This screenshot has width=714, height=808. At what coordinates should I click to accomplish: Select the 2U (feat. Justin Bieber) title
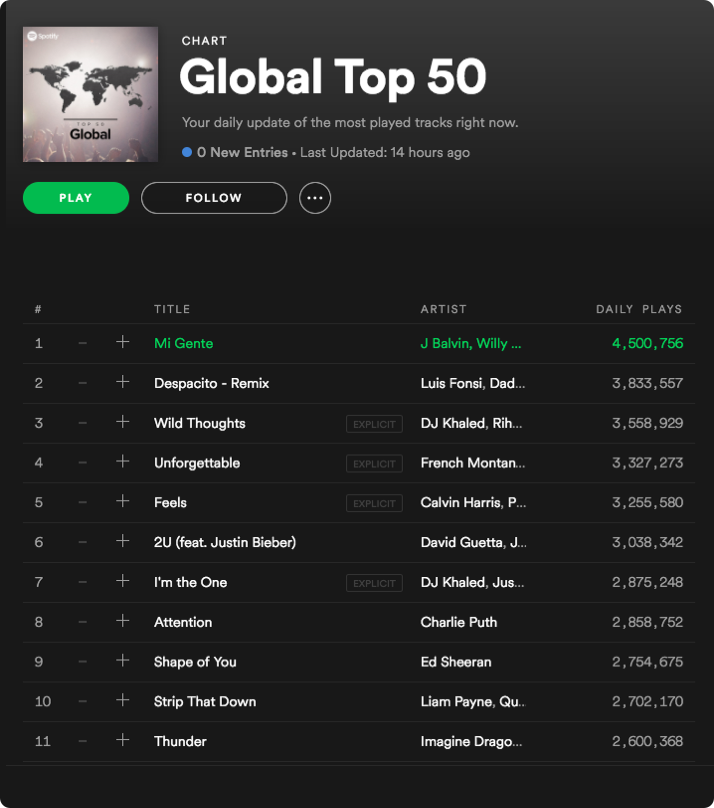225,542
